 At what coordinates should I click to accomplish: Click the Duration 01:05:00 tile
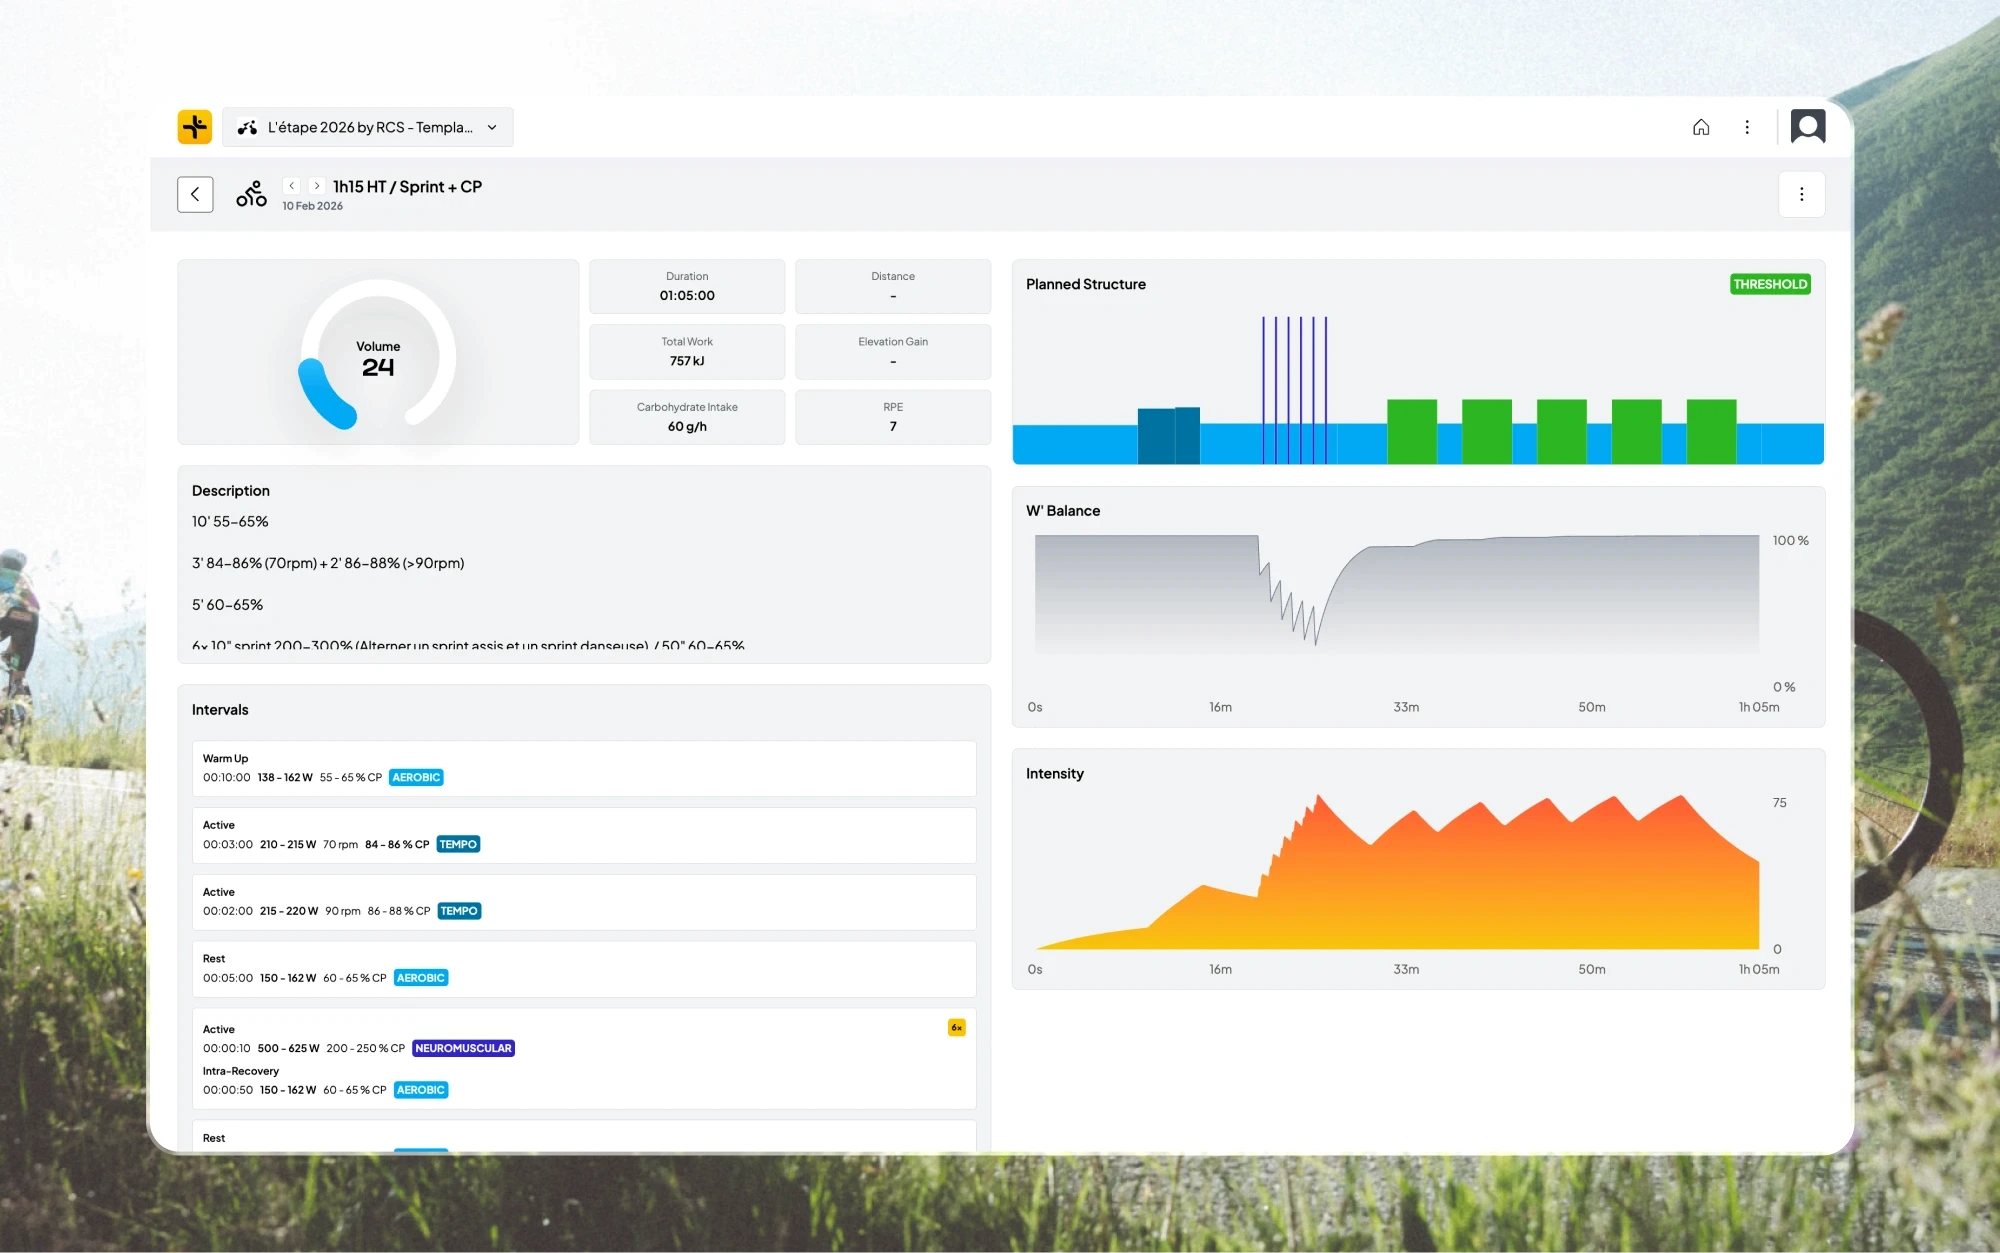[687, 286]
